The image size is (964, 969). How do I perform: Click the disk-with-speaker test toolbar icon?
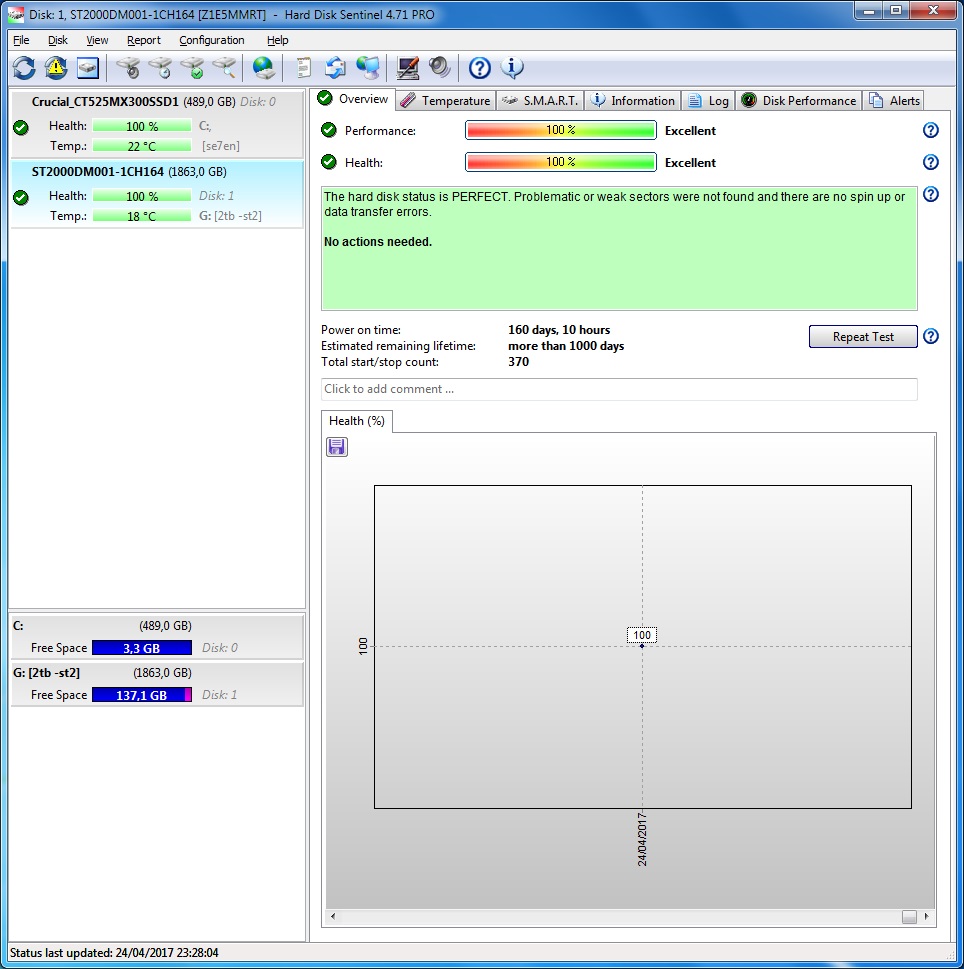coord(128,68)
